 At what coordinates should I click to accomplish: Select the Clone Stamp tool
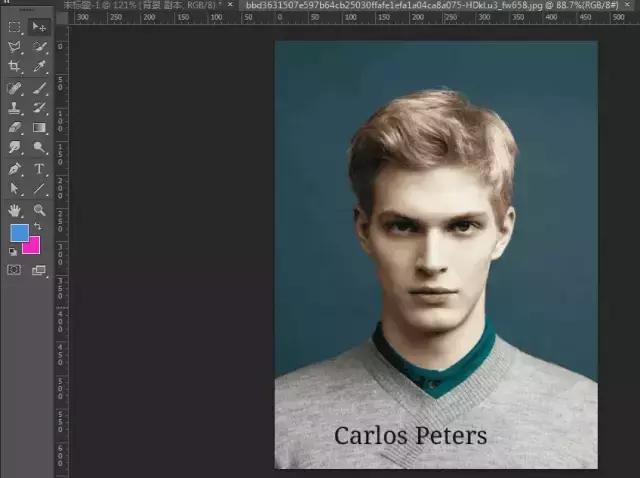(14, 108)
